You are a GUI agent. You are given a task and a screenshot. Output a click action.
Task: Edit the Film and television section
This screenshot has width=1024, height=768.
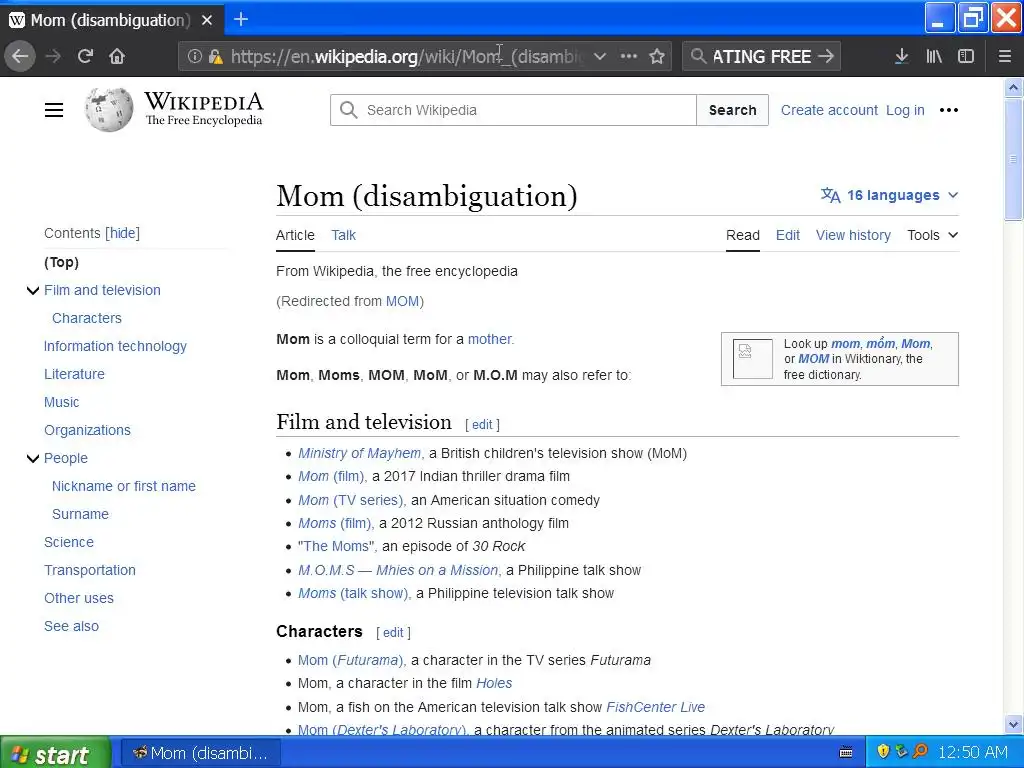pyautogui.click(x=482, y=424)
